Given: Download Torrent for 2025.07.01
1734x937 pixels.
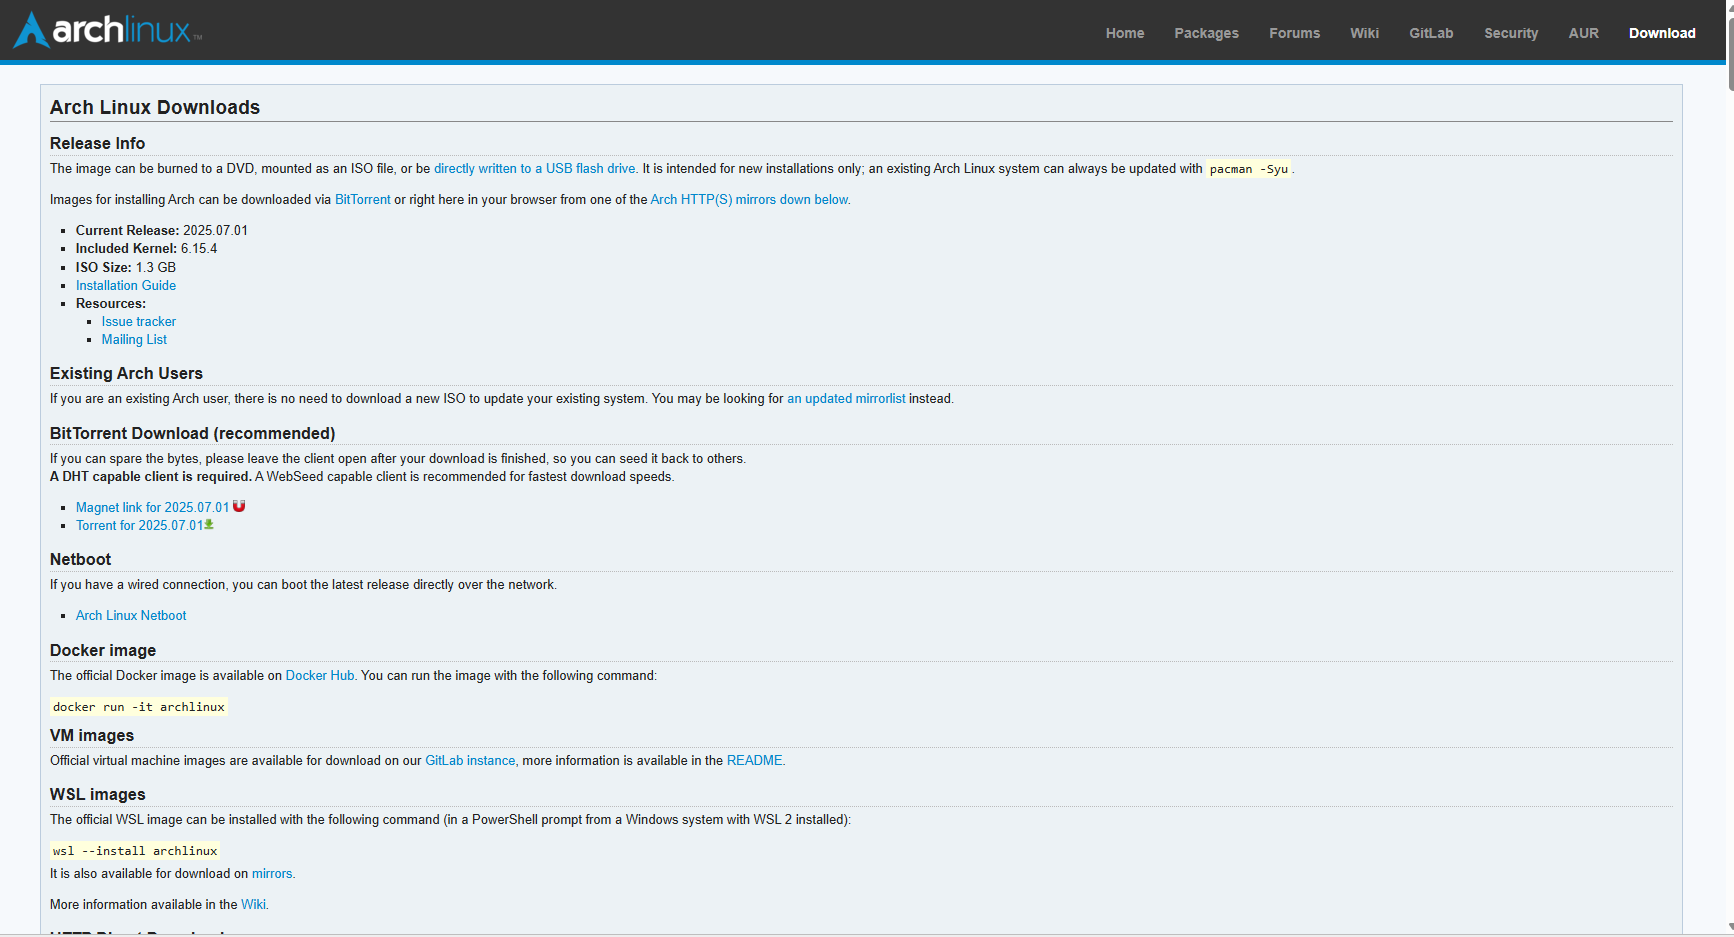Looking at the screenshot, I should (139, 526).
